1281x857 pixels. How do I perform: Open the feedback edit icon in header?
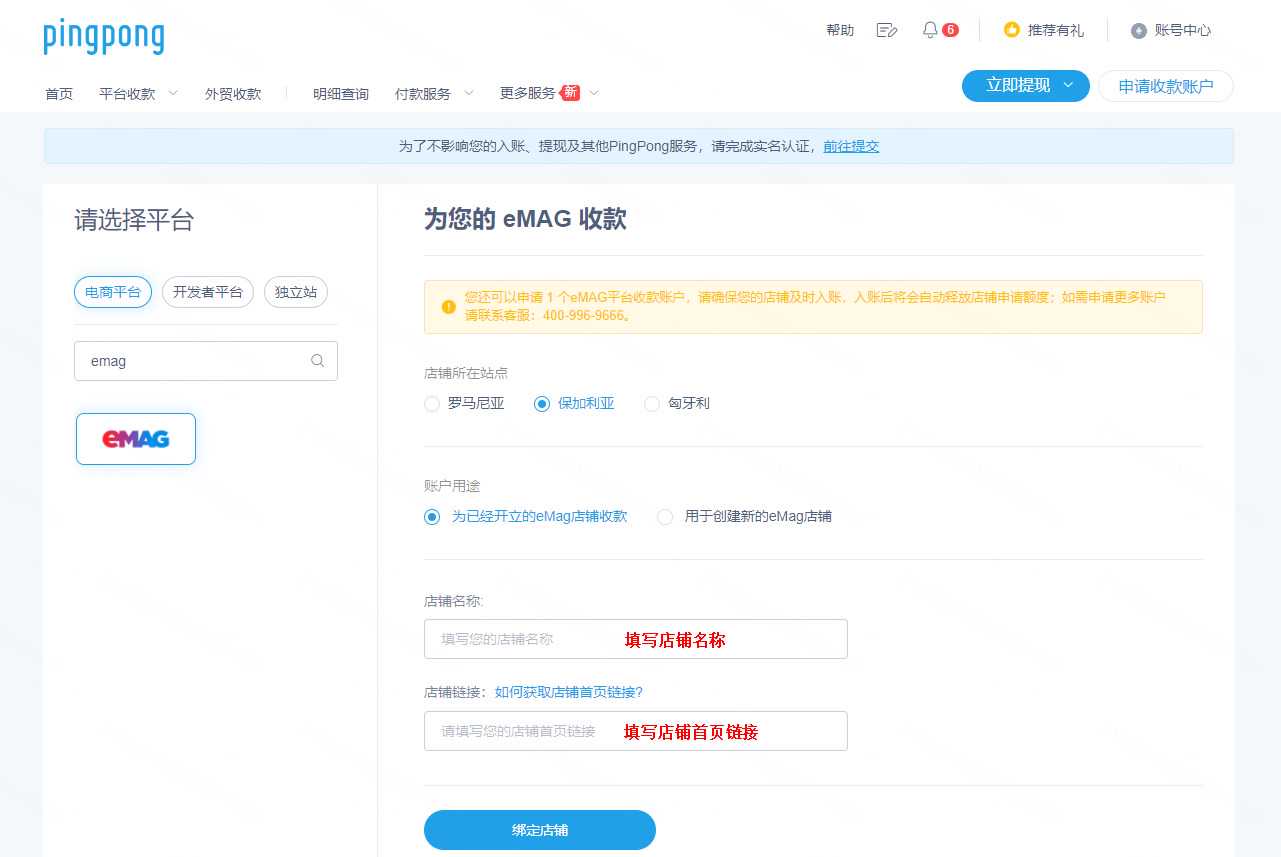pyautogui.click(x=886, y=30)
